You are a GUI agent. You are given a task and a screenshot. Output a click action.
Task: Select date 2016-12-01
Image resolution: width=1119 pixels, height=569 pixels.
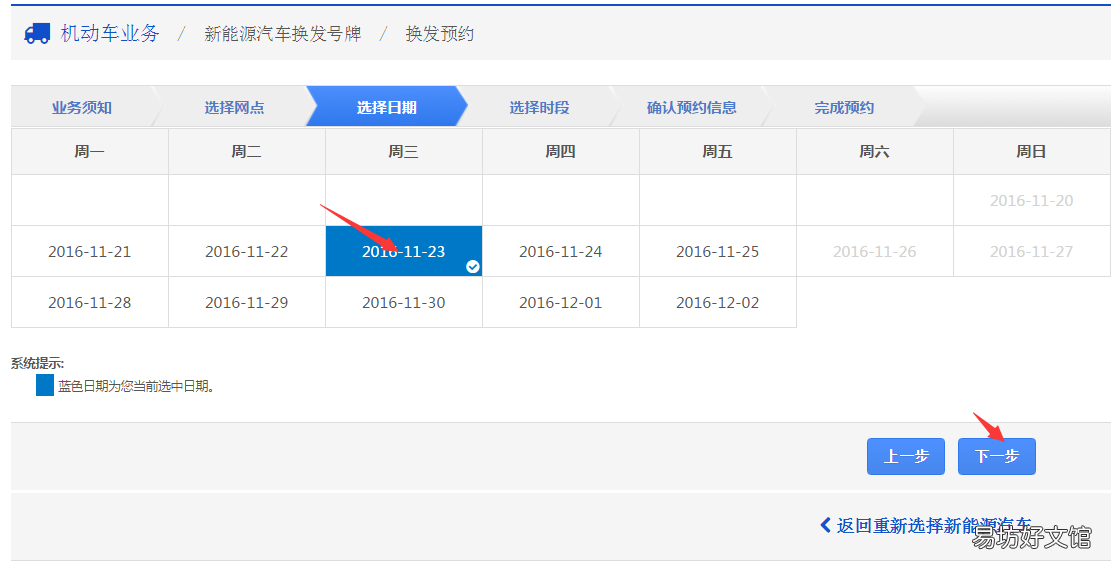point(561,303)
